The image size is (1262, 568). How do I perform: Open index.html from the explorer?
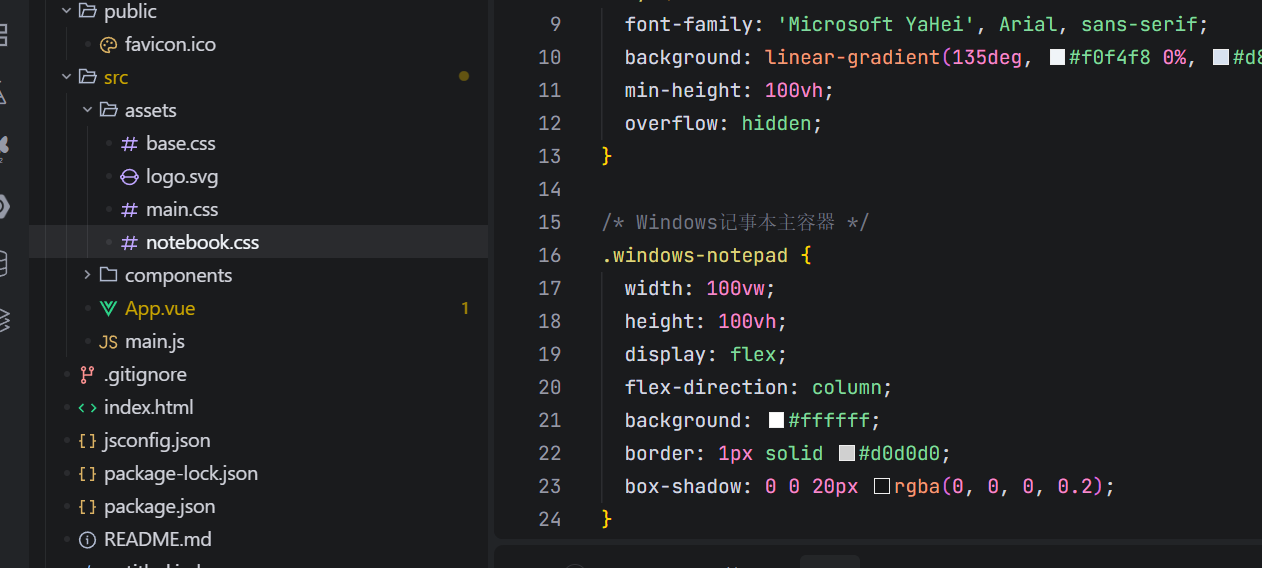pyautogui.click(x=149, y=408)
